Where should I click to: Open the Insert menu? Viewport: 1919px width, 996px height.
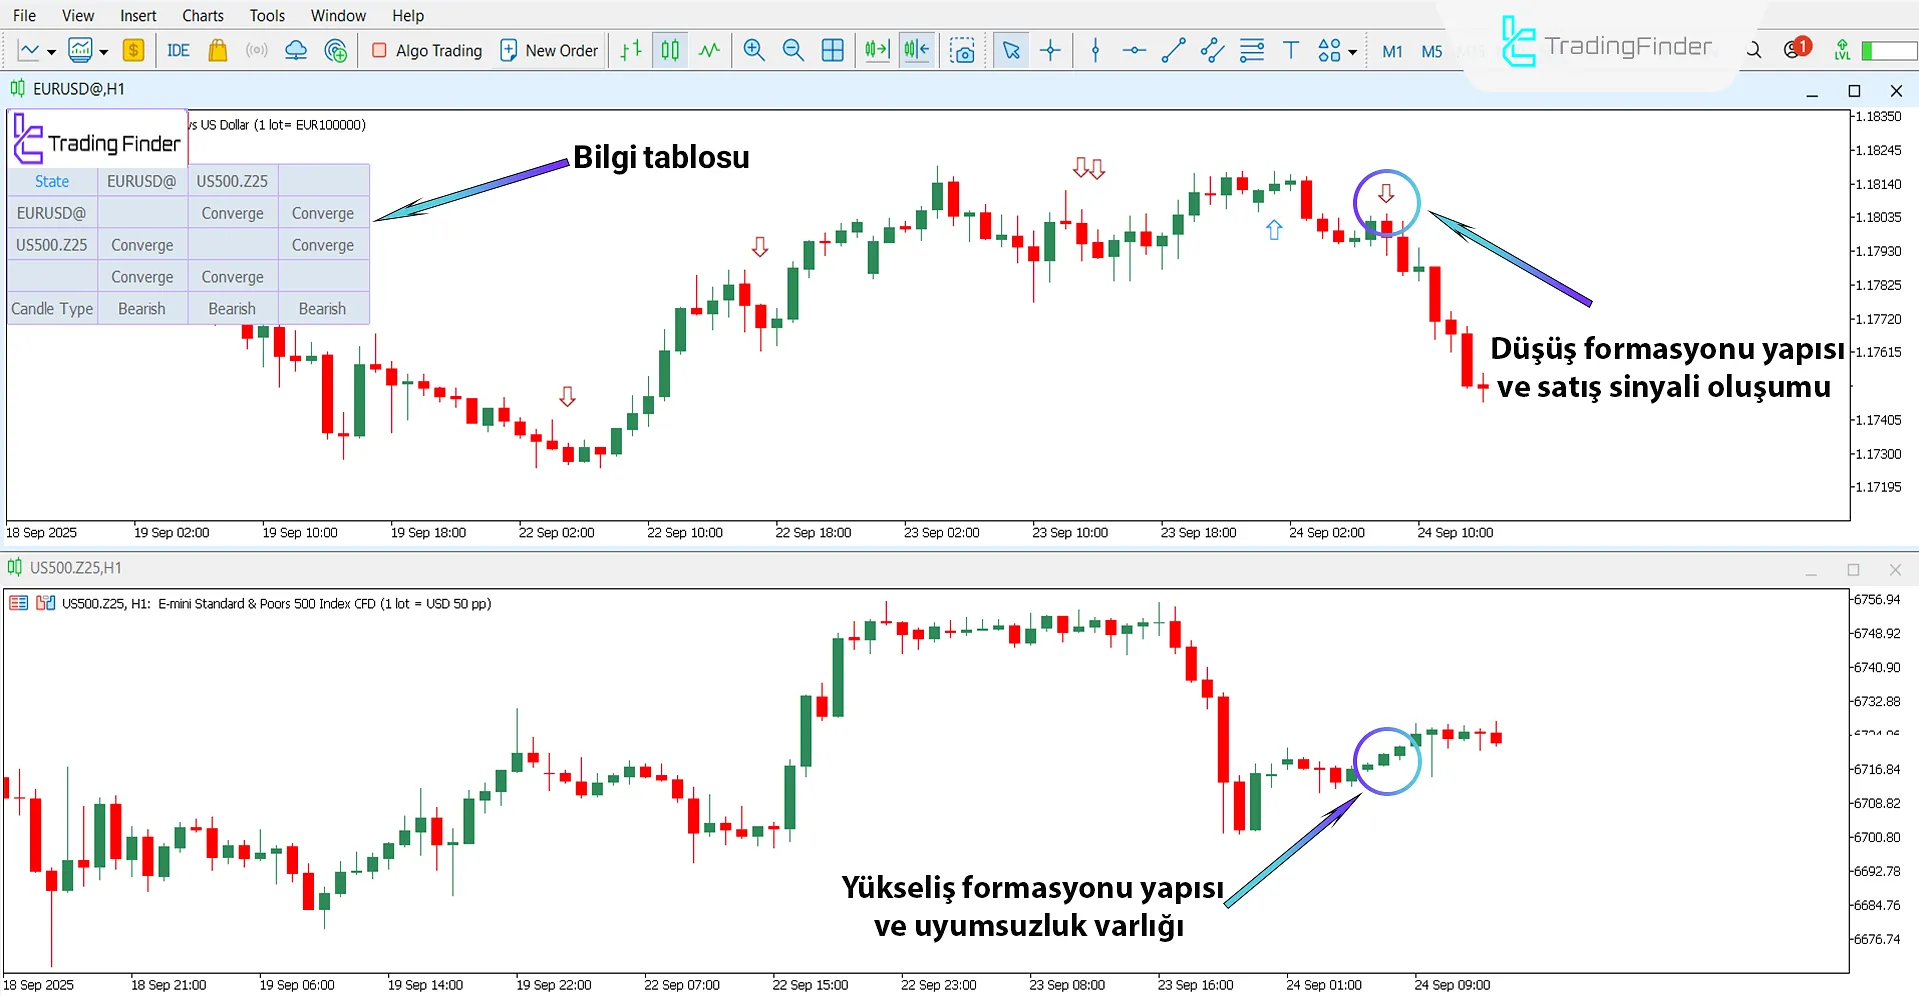pyautogui.click(x=138, y=15)
